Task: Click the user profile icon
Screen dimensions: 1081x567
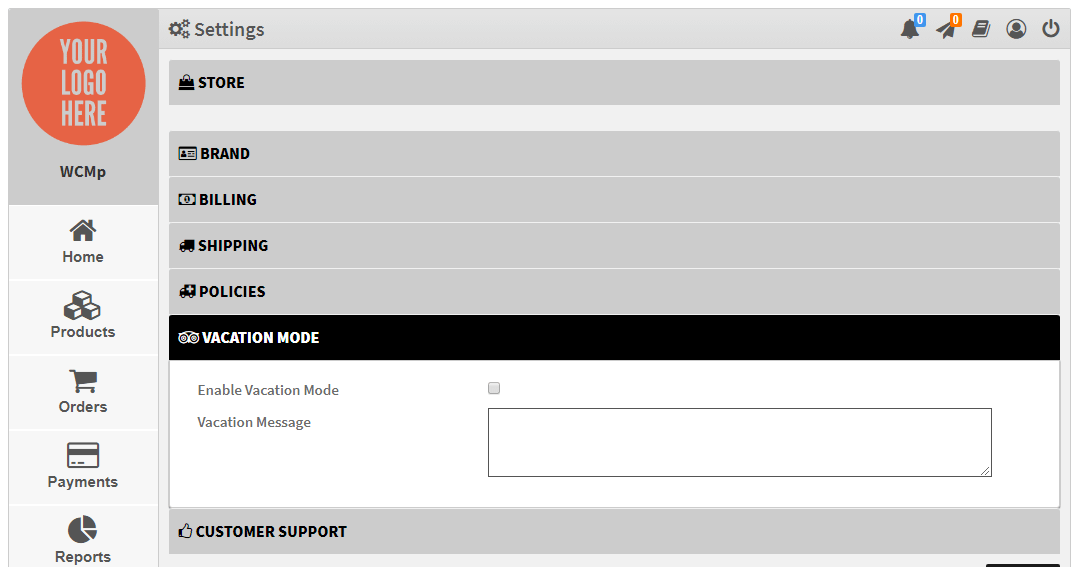Action: [x=1016, y=29]
